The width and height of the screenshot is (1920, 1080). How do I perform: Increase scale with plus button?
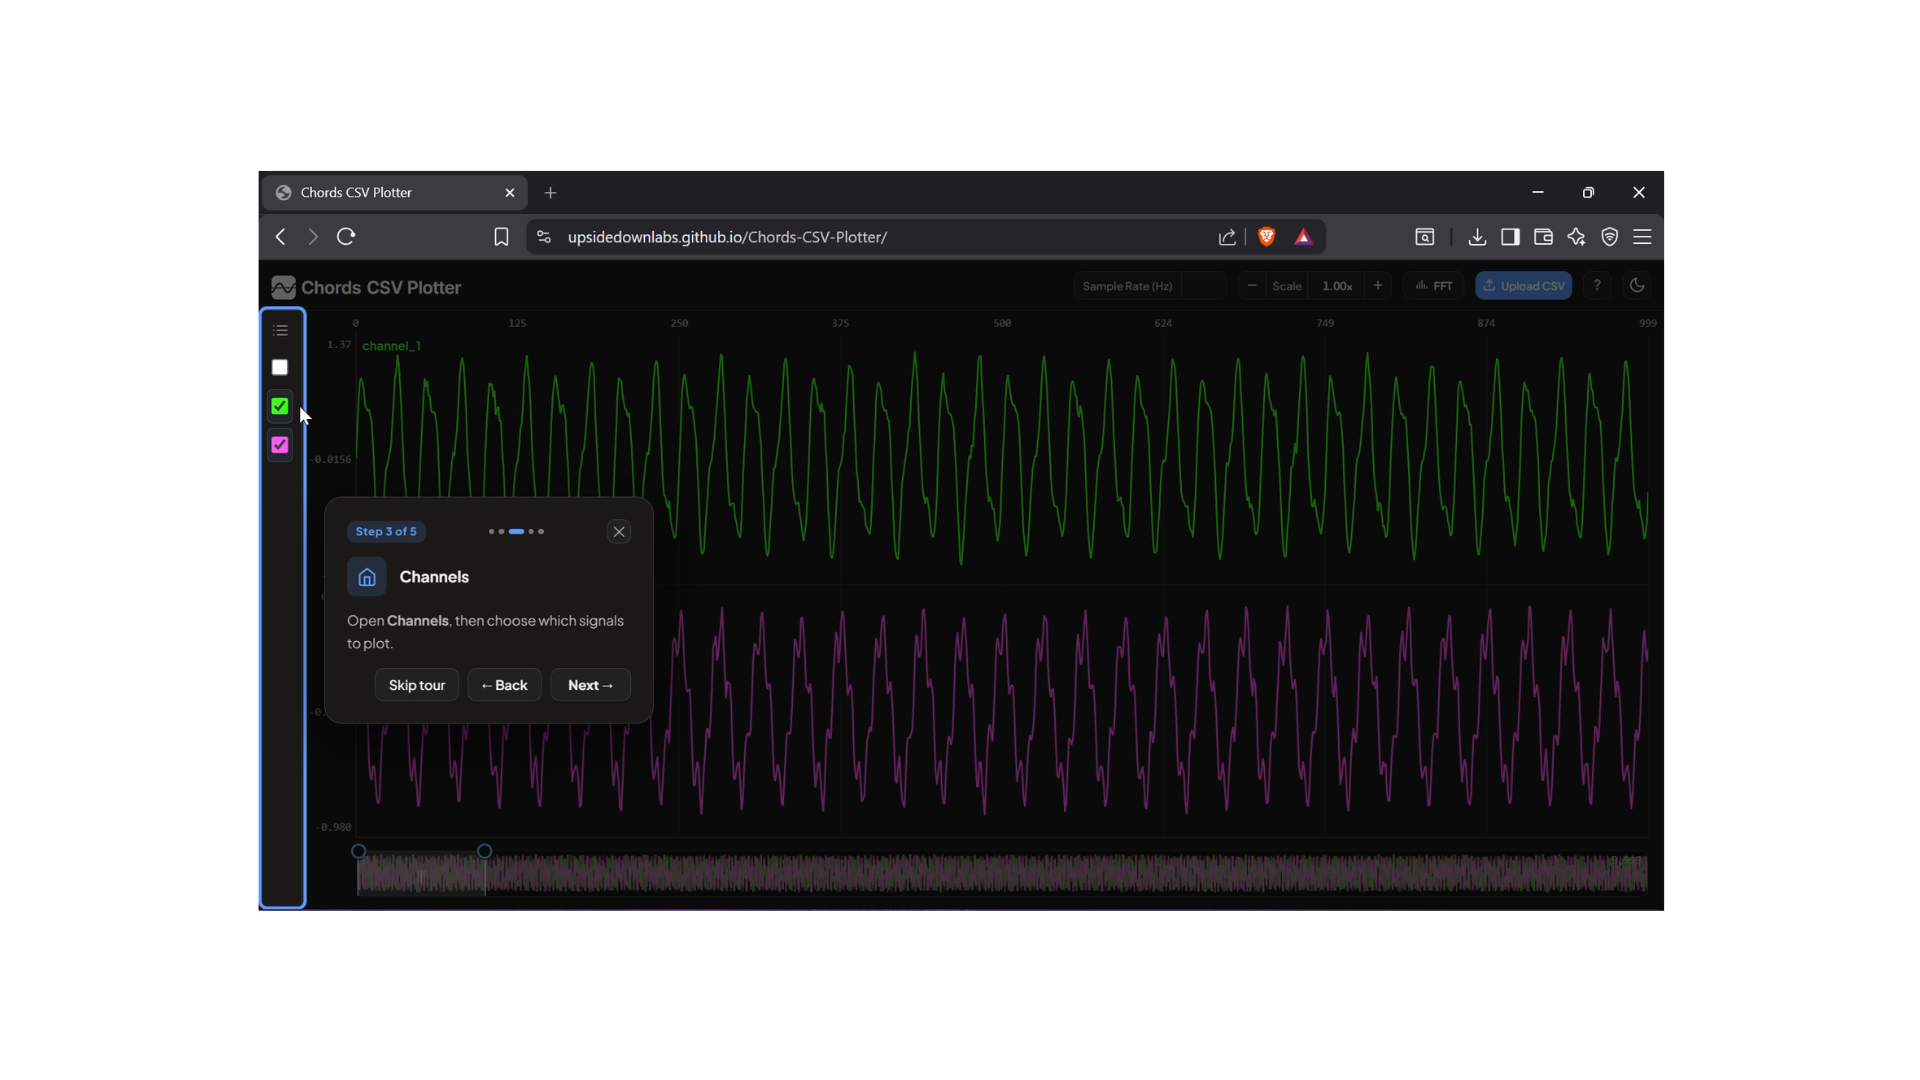point(1378,286)
